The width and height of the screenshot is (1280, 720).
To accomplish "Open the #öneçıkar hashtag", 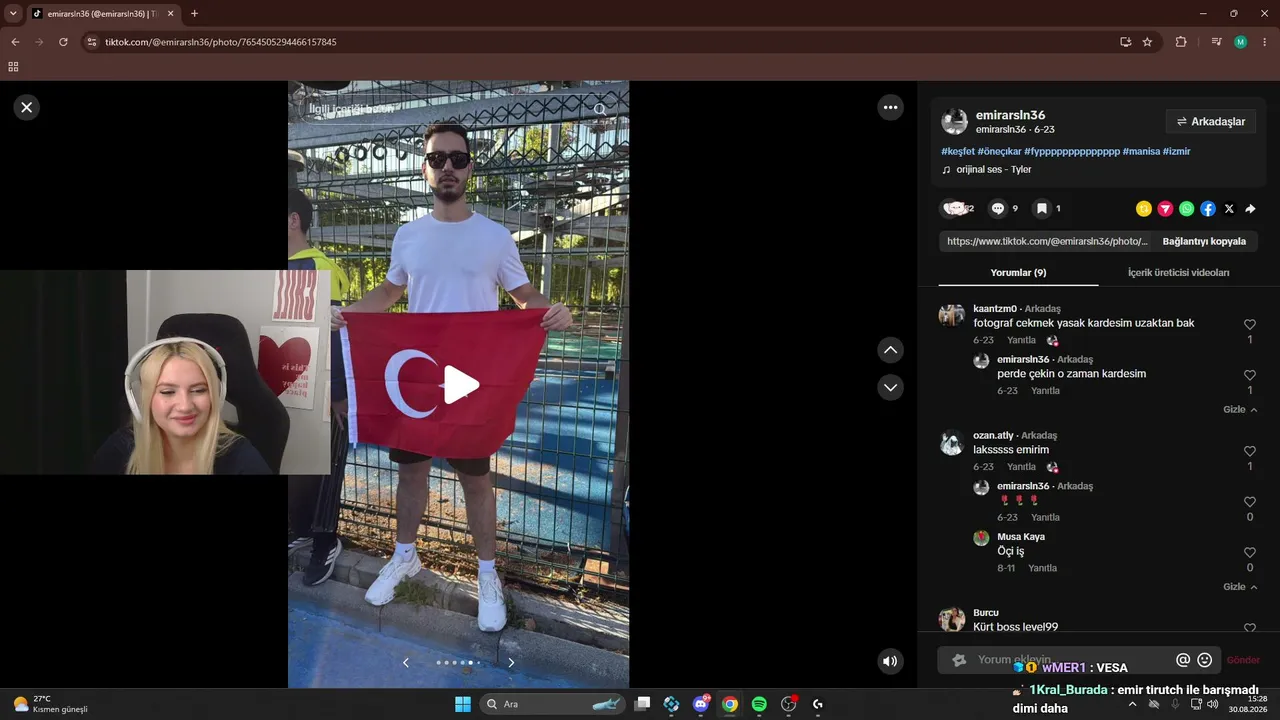I will point(999,151).
